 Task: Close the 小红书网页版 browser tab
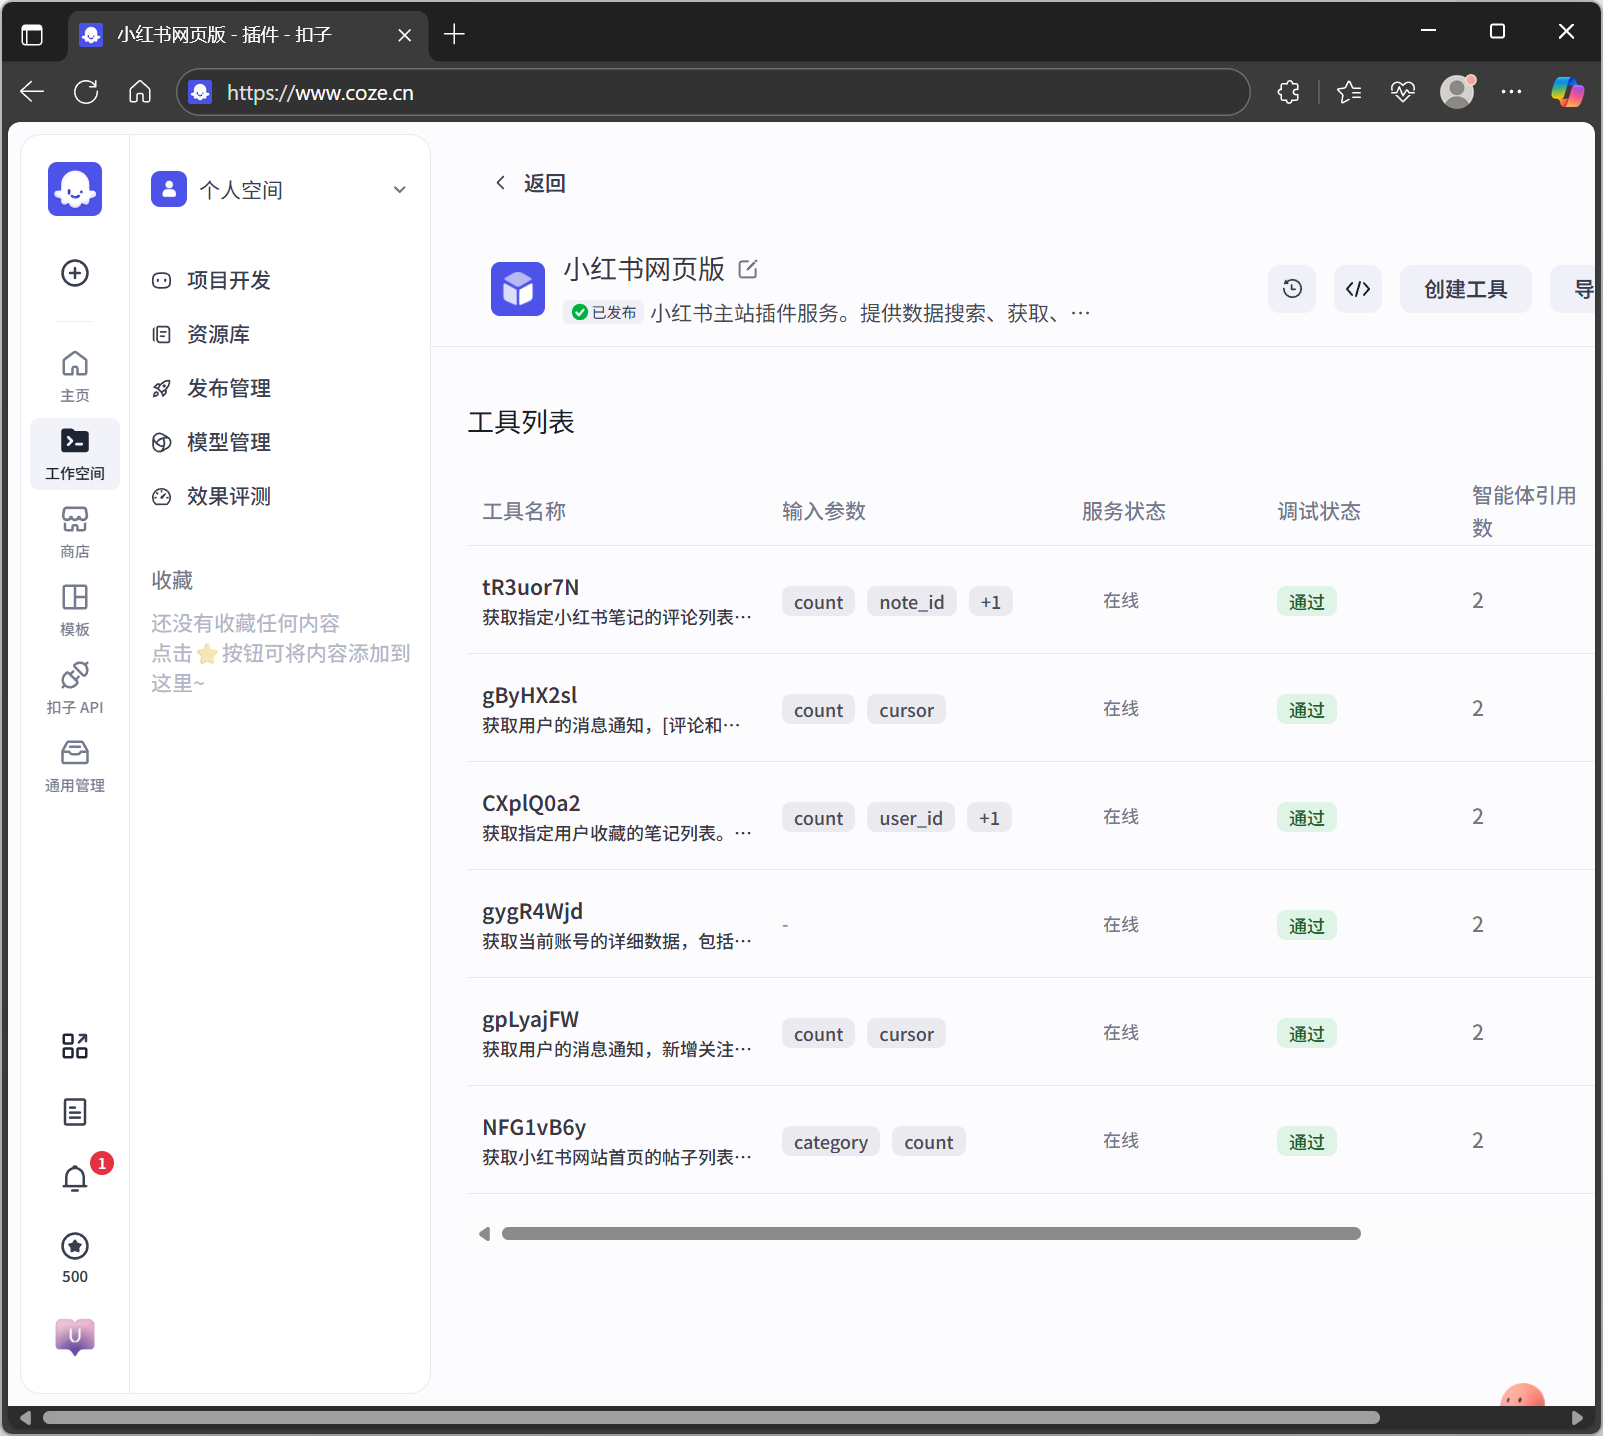click(404, 35)
